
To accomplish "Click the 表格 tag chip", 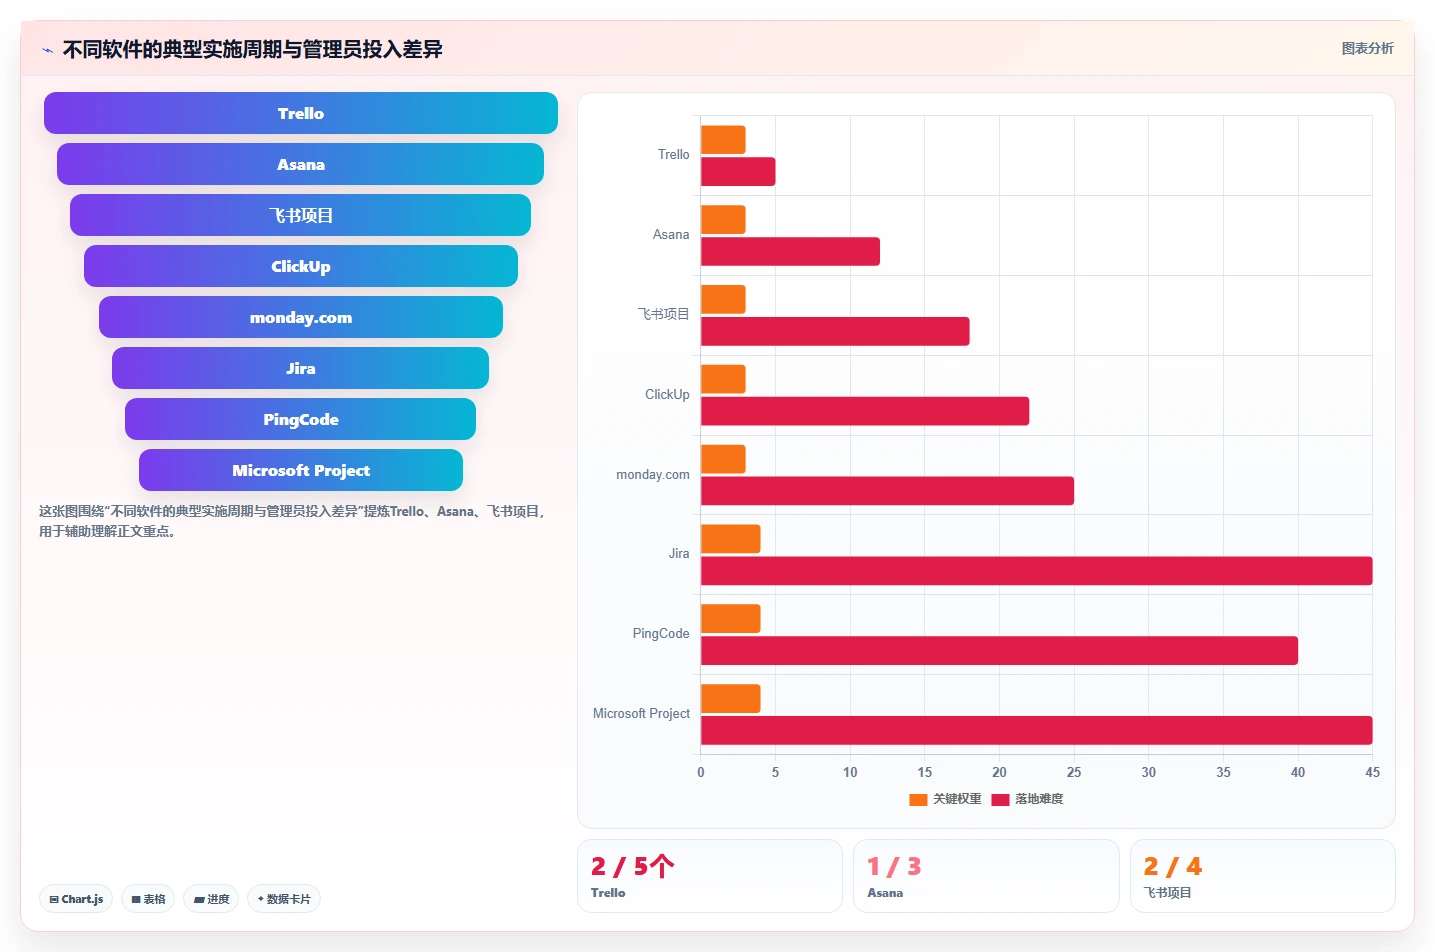I will 148,899.
